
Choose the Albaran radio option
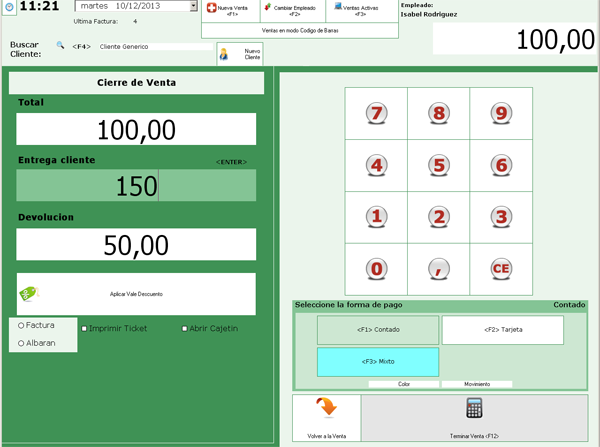pyautogui.click(x=21, y=343)
